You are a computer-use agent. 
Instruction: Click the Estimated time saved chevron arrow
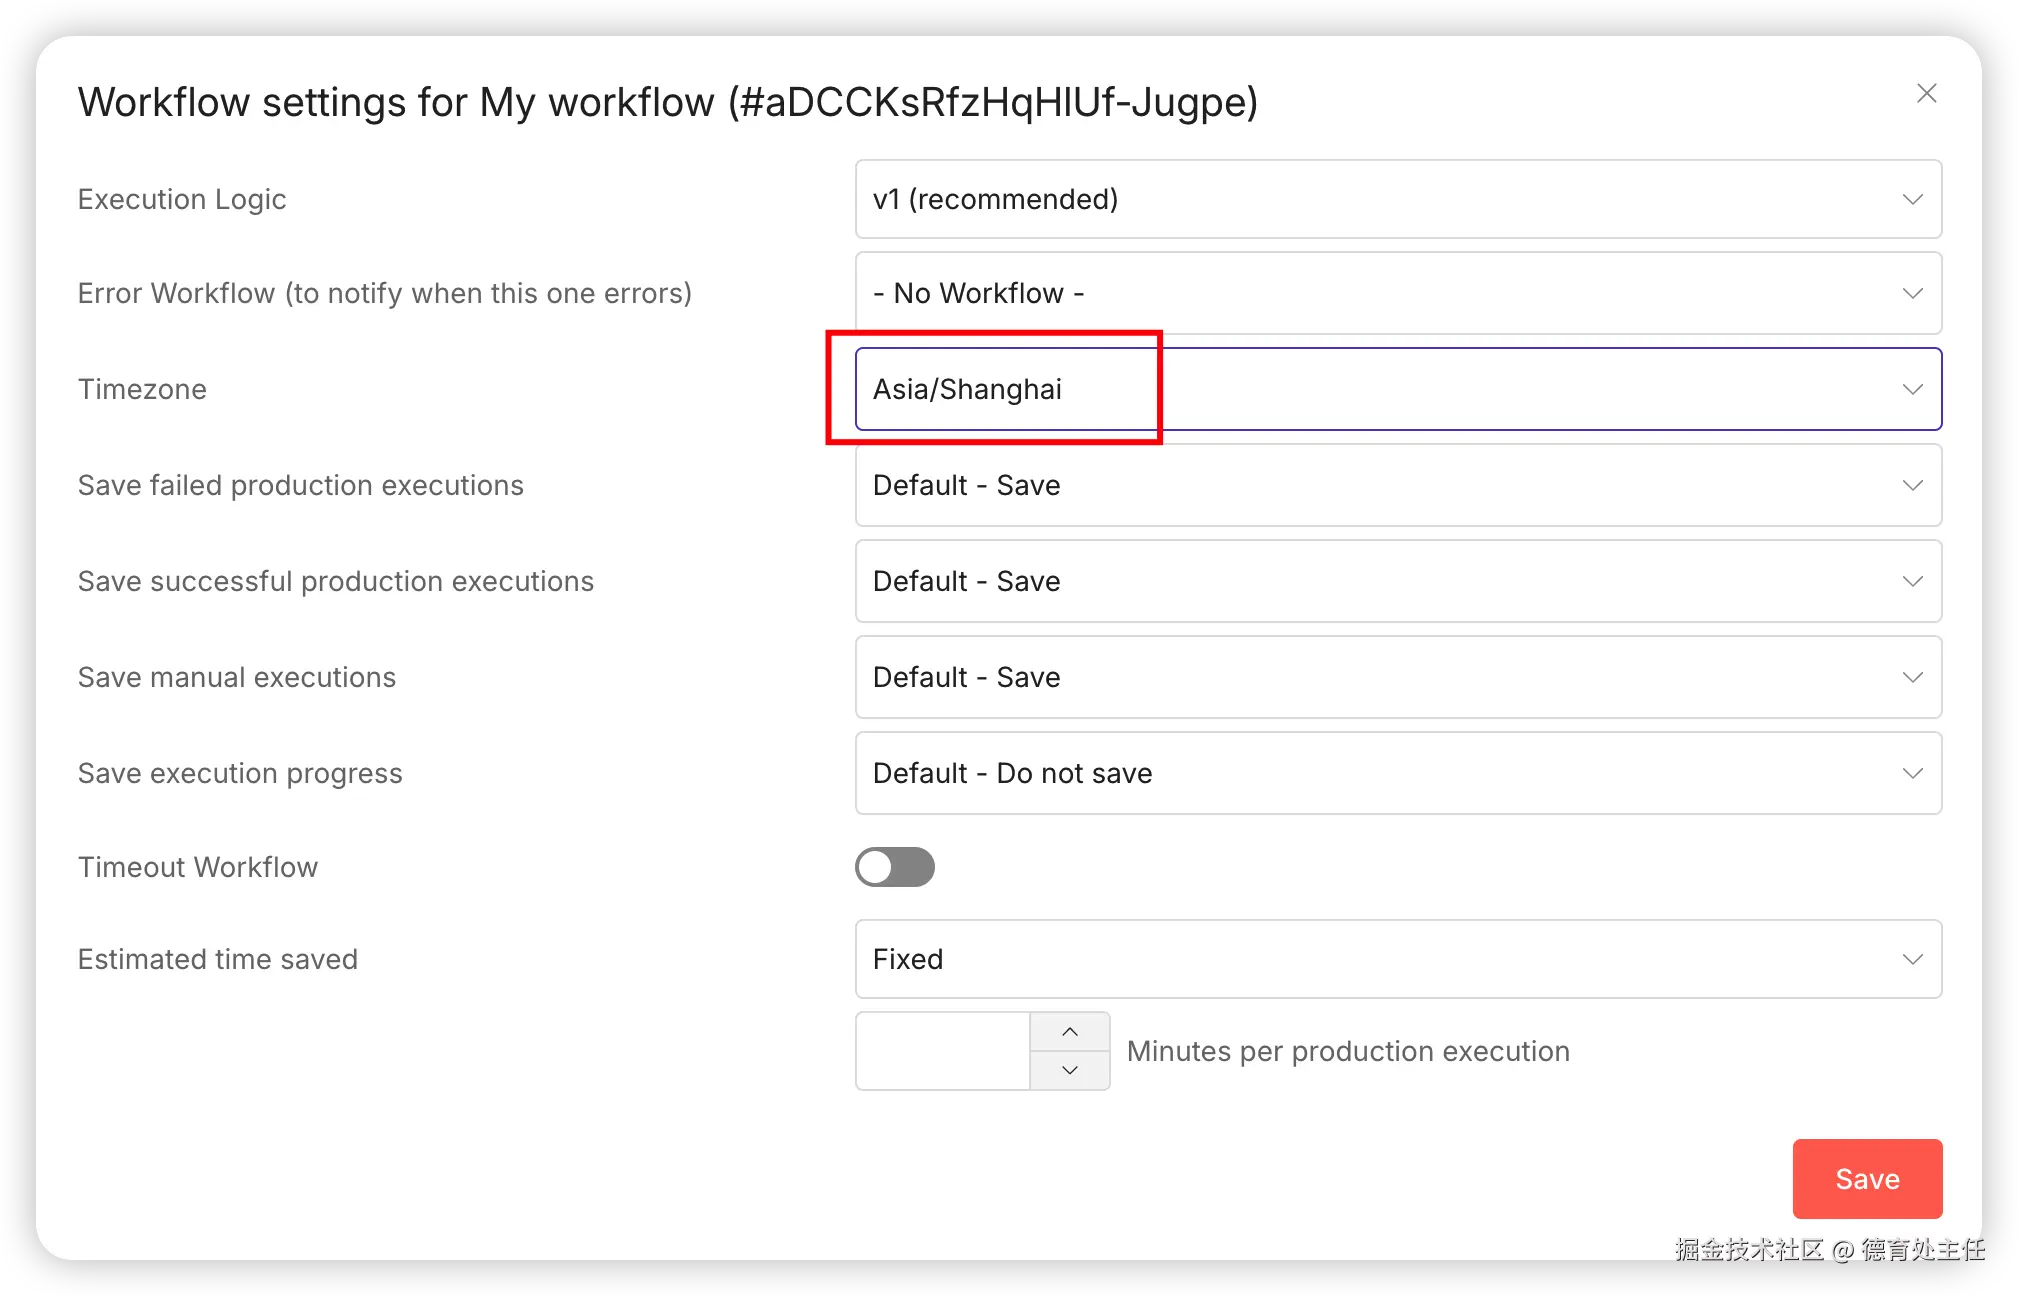coord(1912,959)
